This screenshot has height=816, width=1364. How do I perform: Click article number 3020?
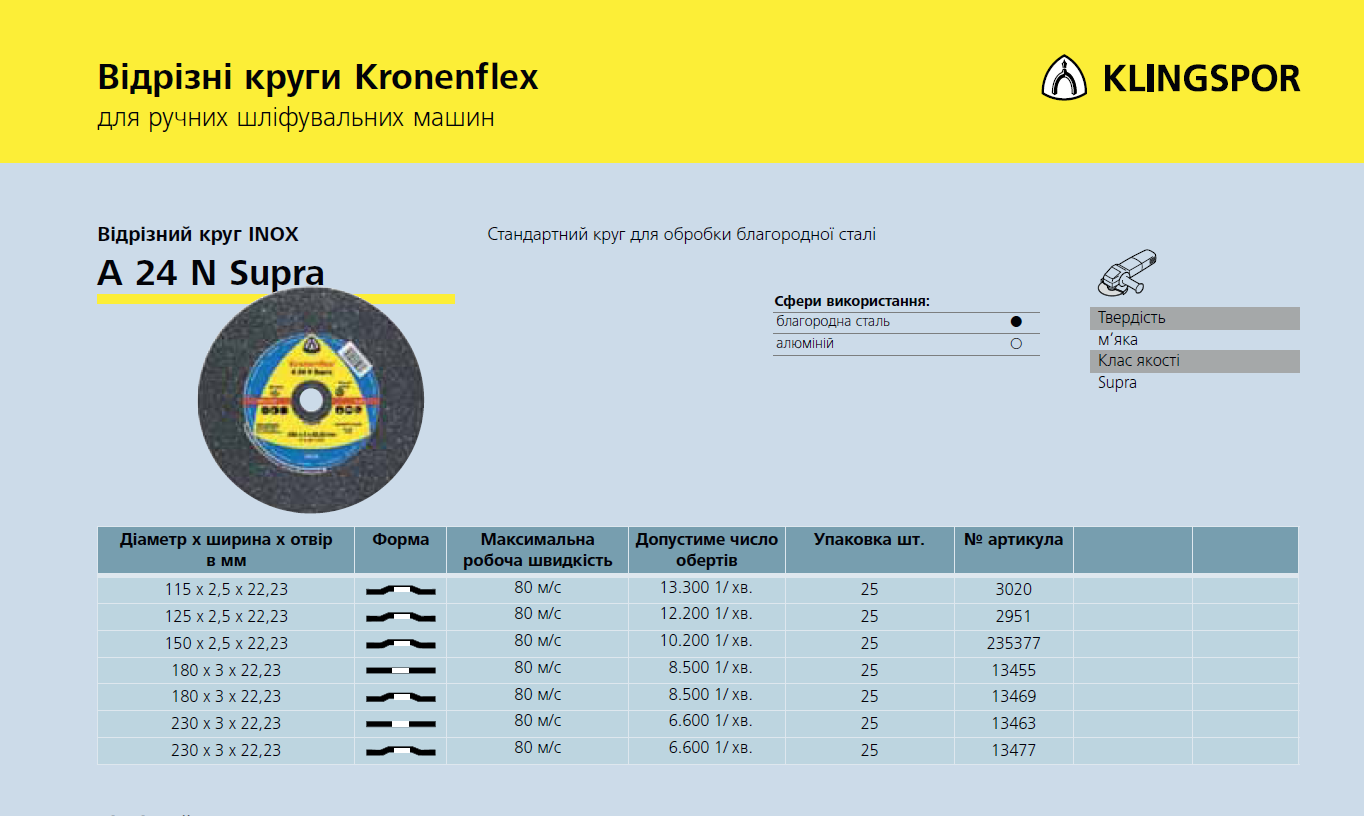tap(1014, 590)
